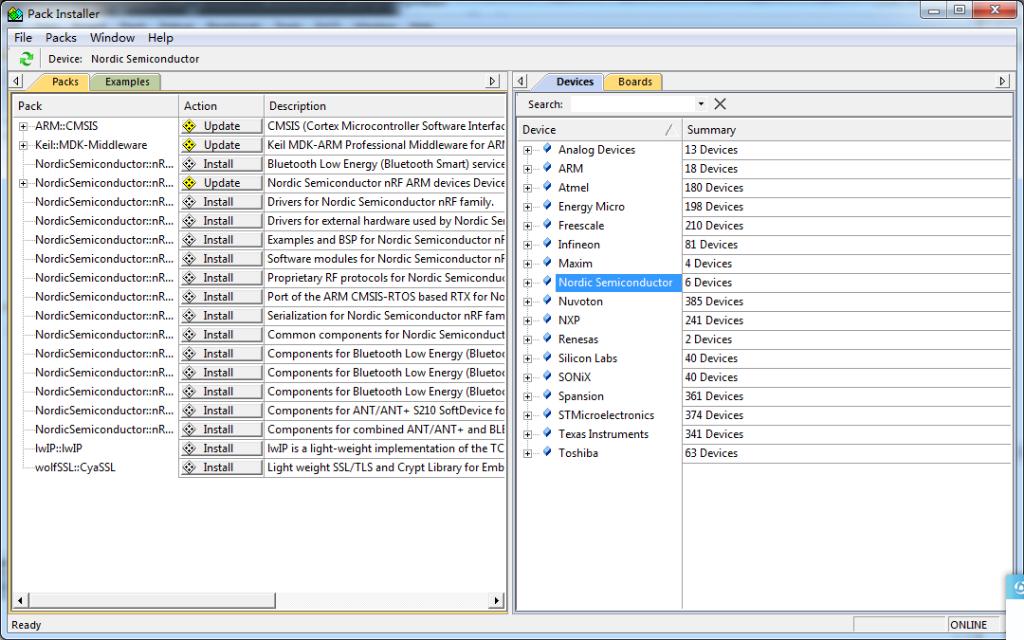The width and height of the screenshot is (1024, 640).
Task: Expand the Analog Devices vendor node
Action: click(x=528, y=150)
